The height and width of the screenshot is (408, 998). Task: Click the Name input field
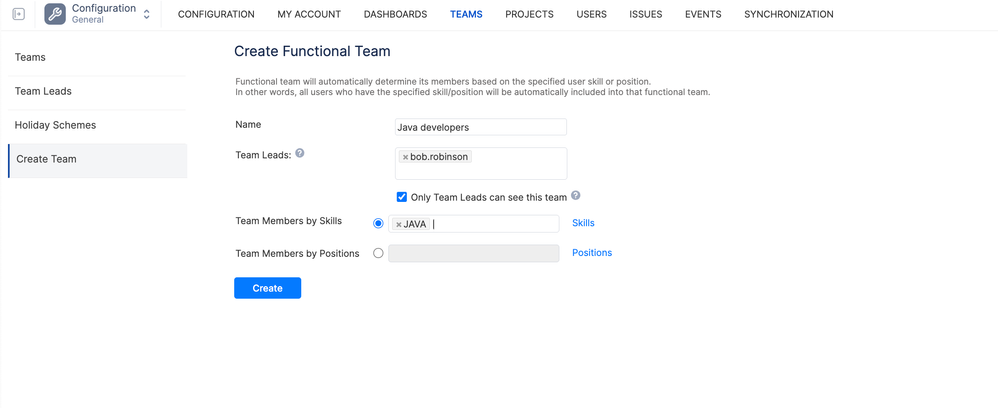(481, 127)
